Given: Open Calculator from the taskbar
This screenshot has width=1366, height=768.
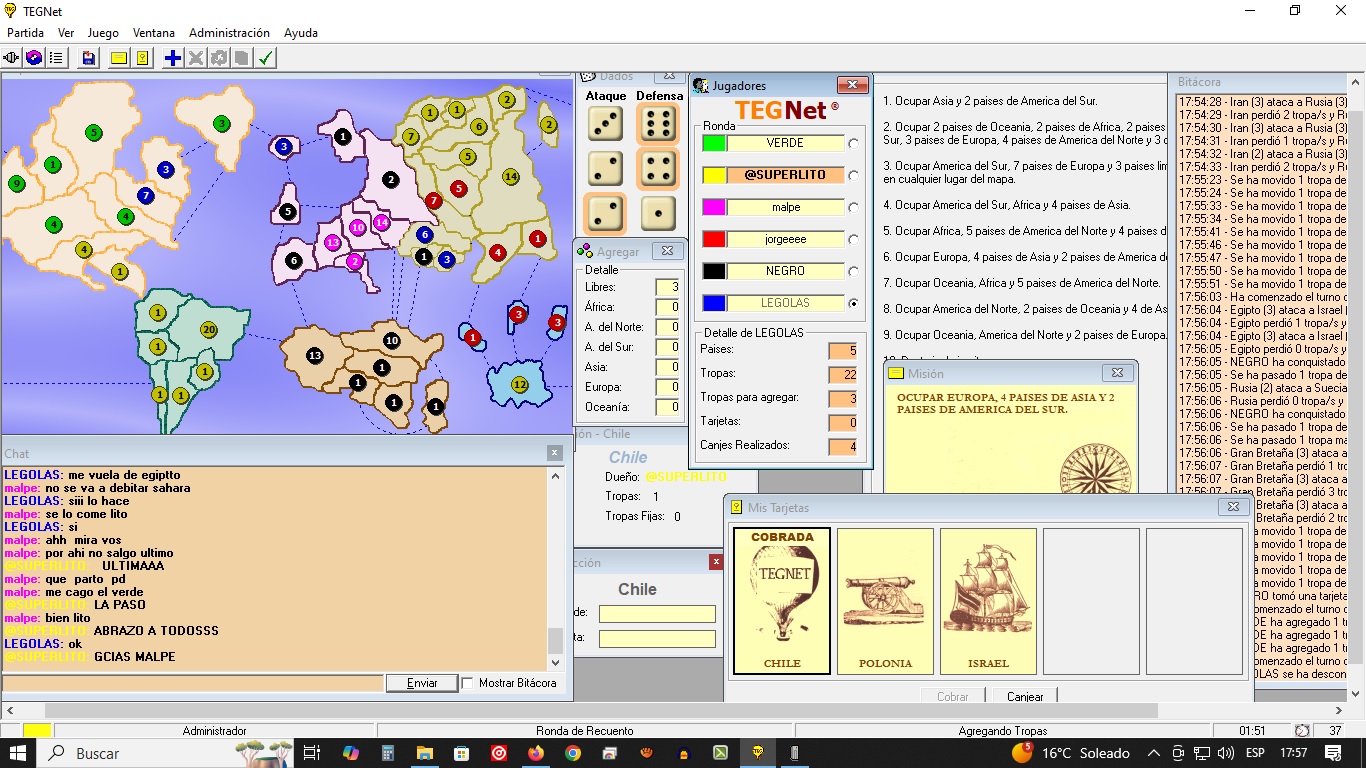Looking at the screenshot, I should click(x=388, y=753).
